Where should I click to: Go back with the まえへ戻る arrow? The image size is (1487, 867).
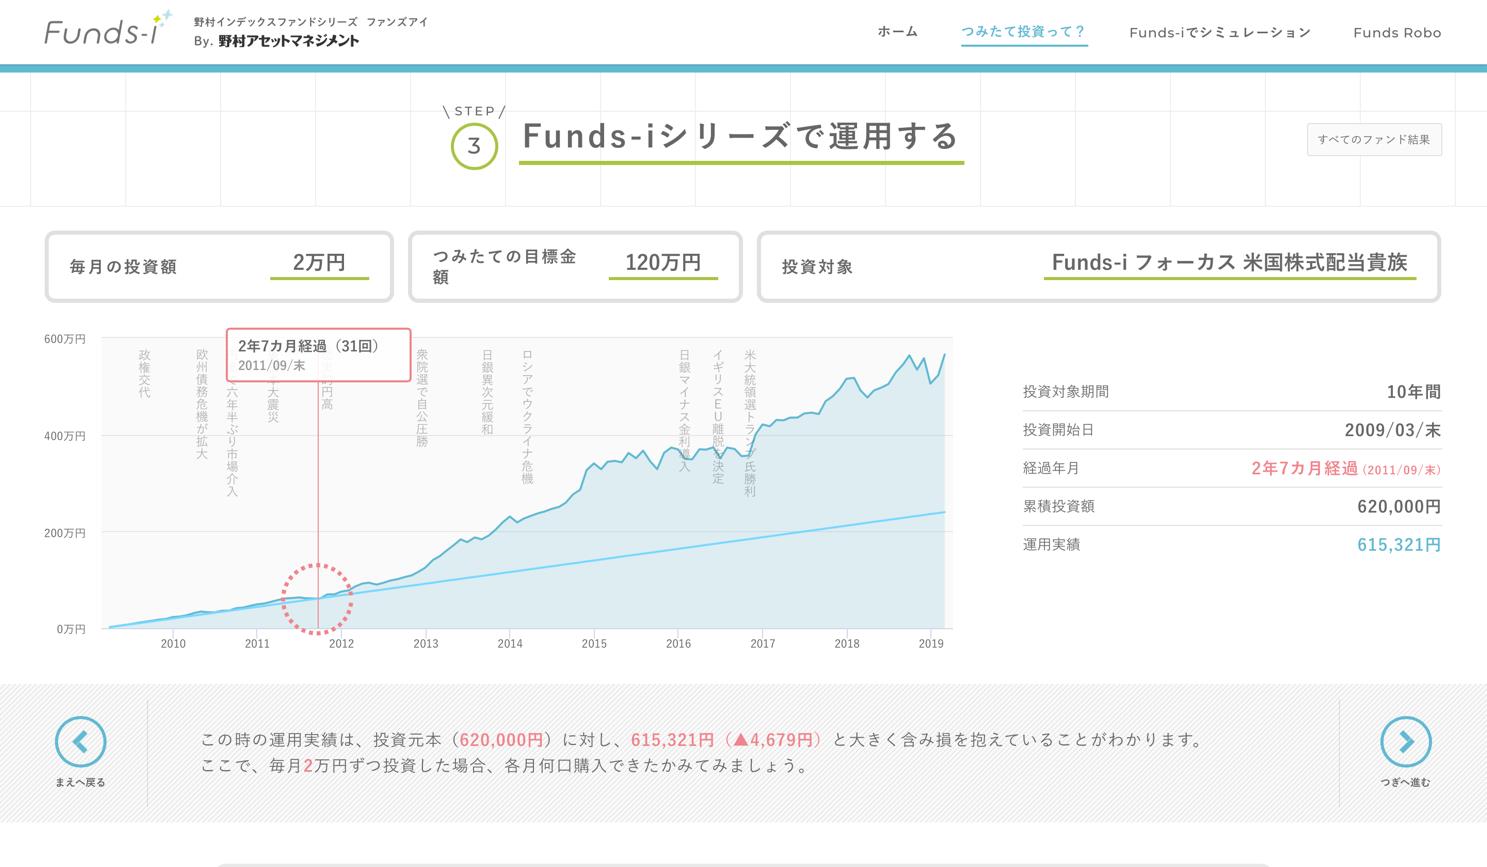(x=80, y=742)
